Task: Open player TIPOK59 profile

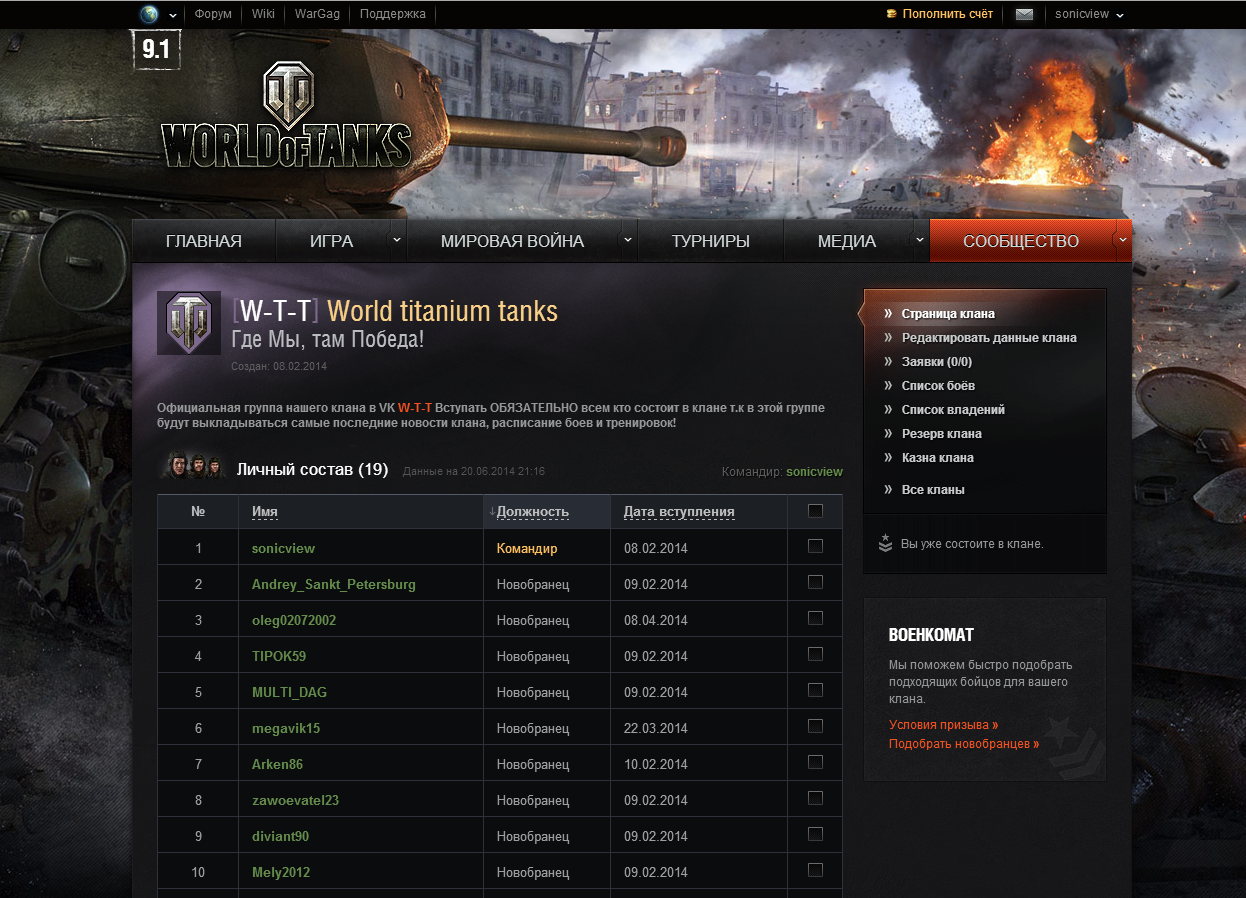Action: click(279, 656)
